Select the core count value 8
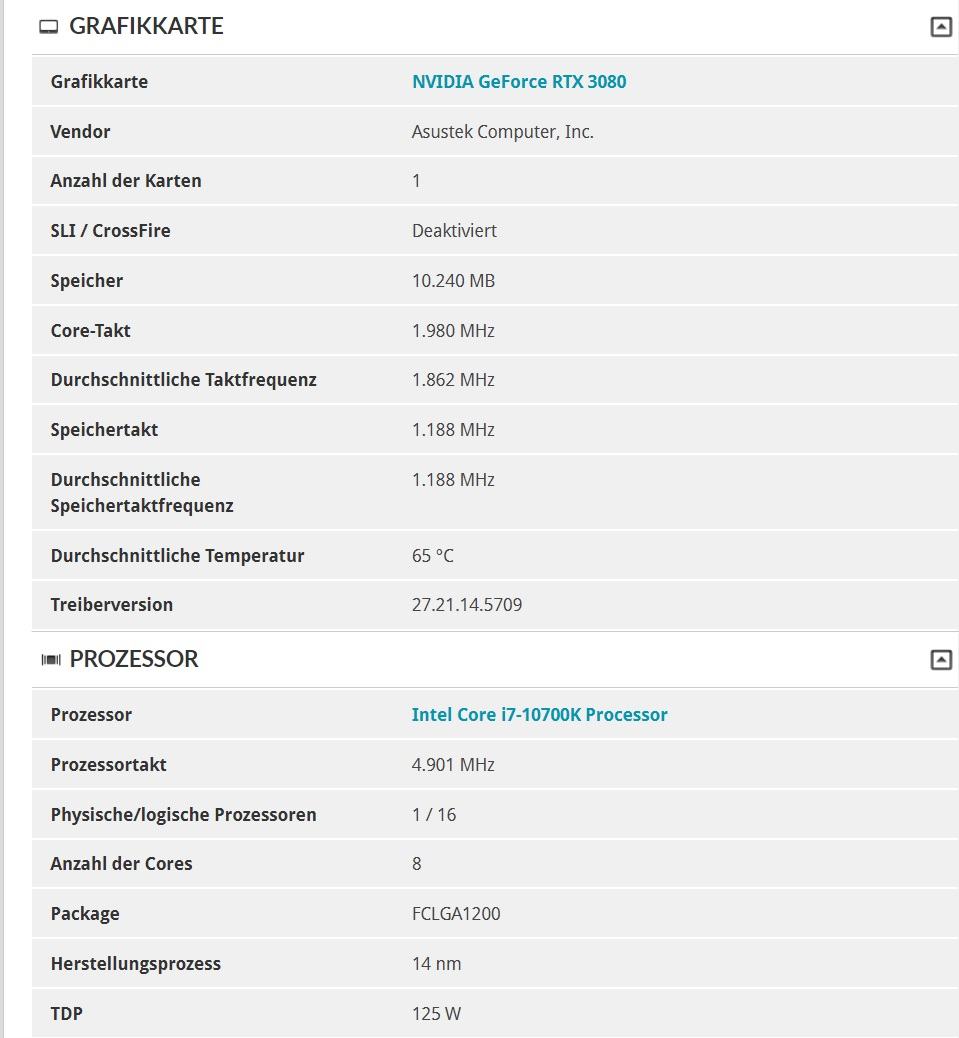The width and height of the screenshot is (959, 1038). point(416,863)
